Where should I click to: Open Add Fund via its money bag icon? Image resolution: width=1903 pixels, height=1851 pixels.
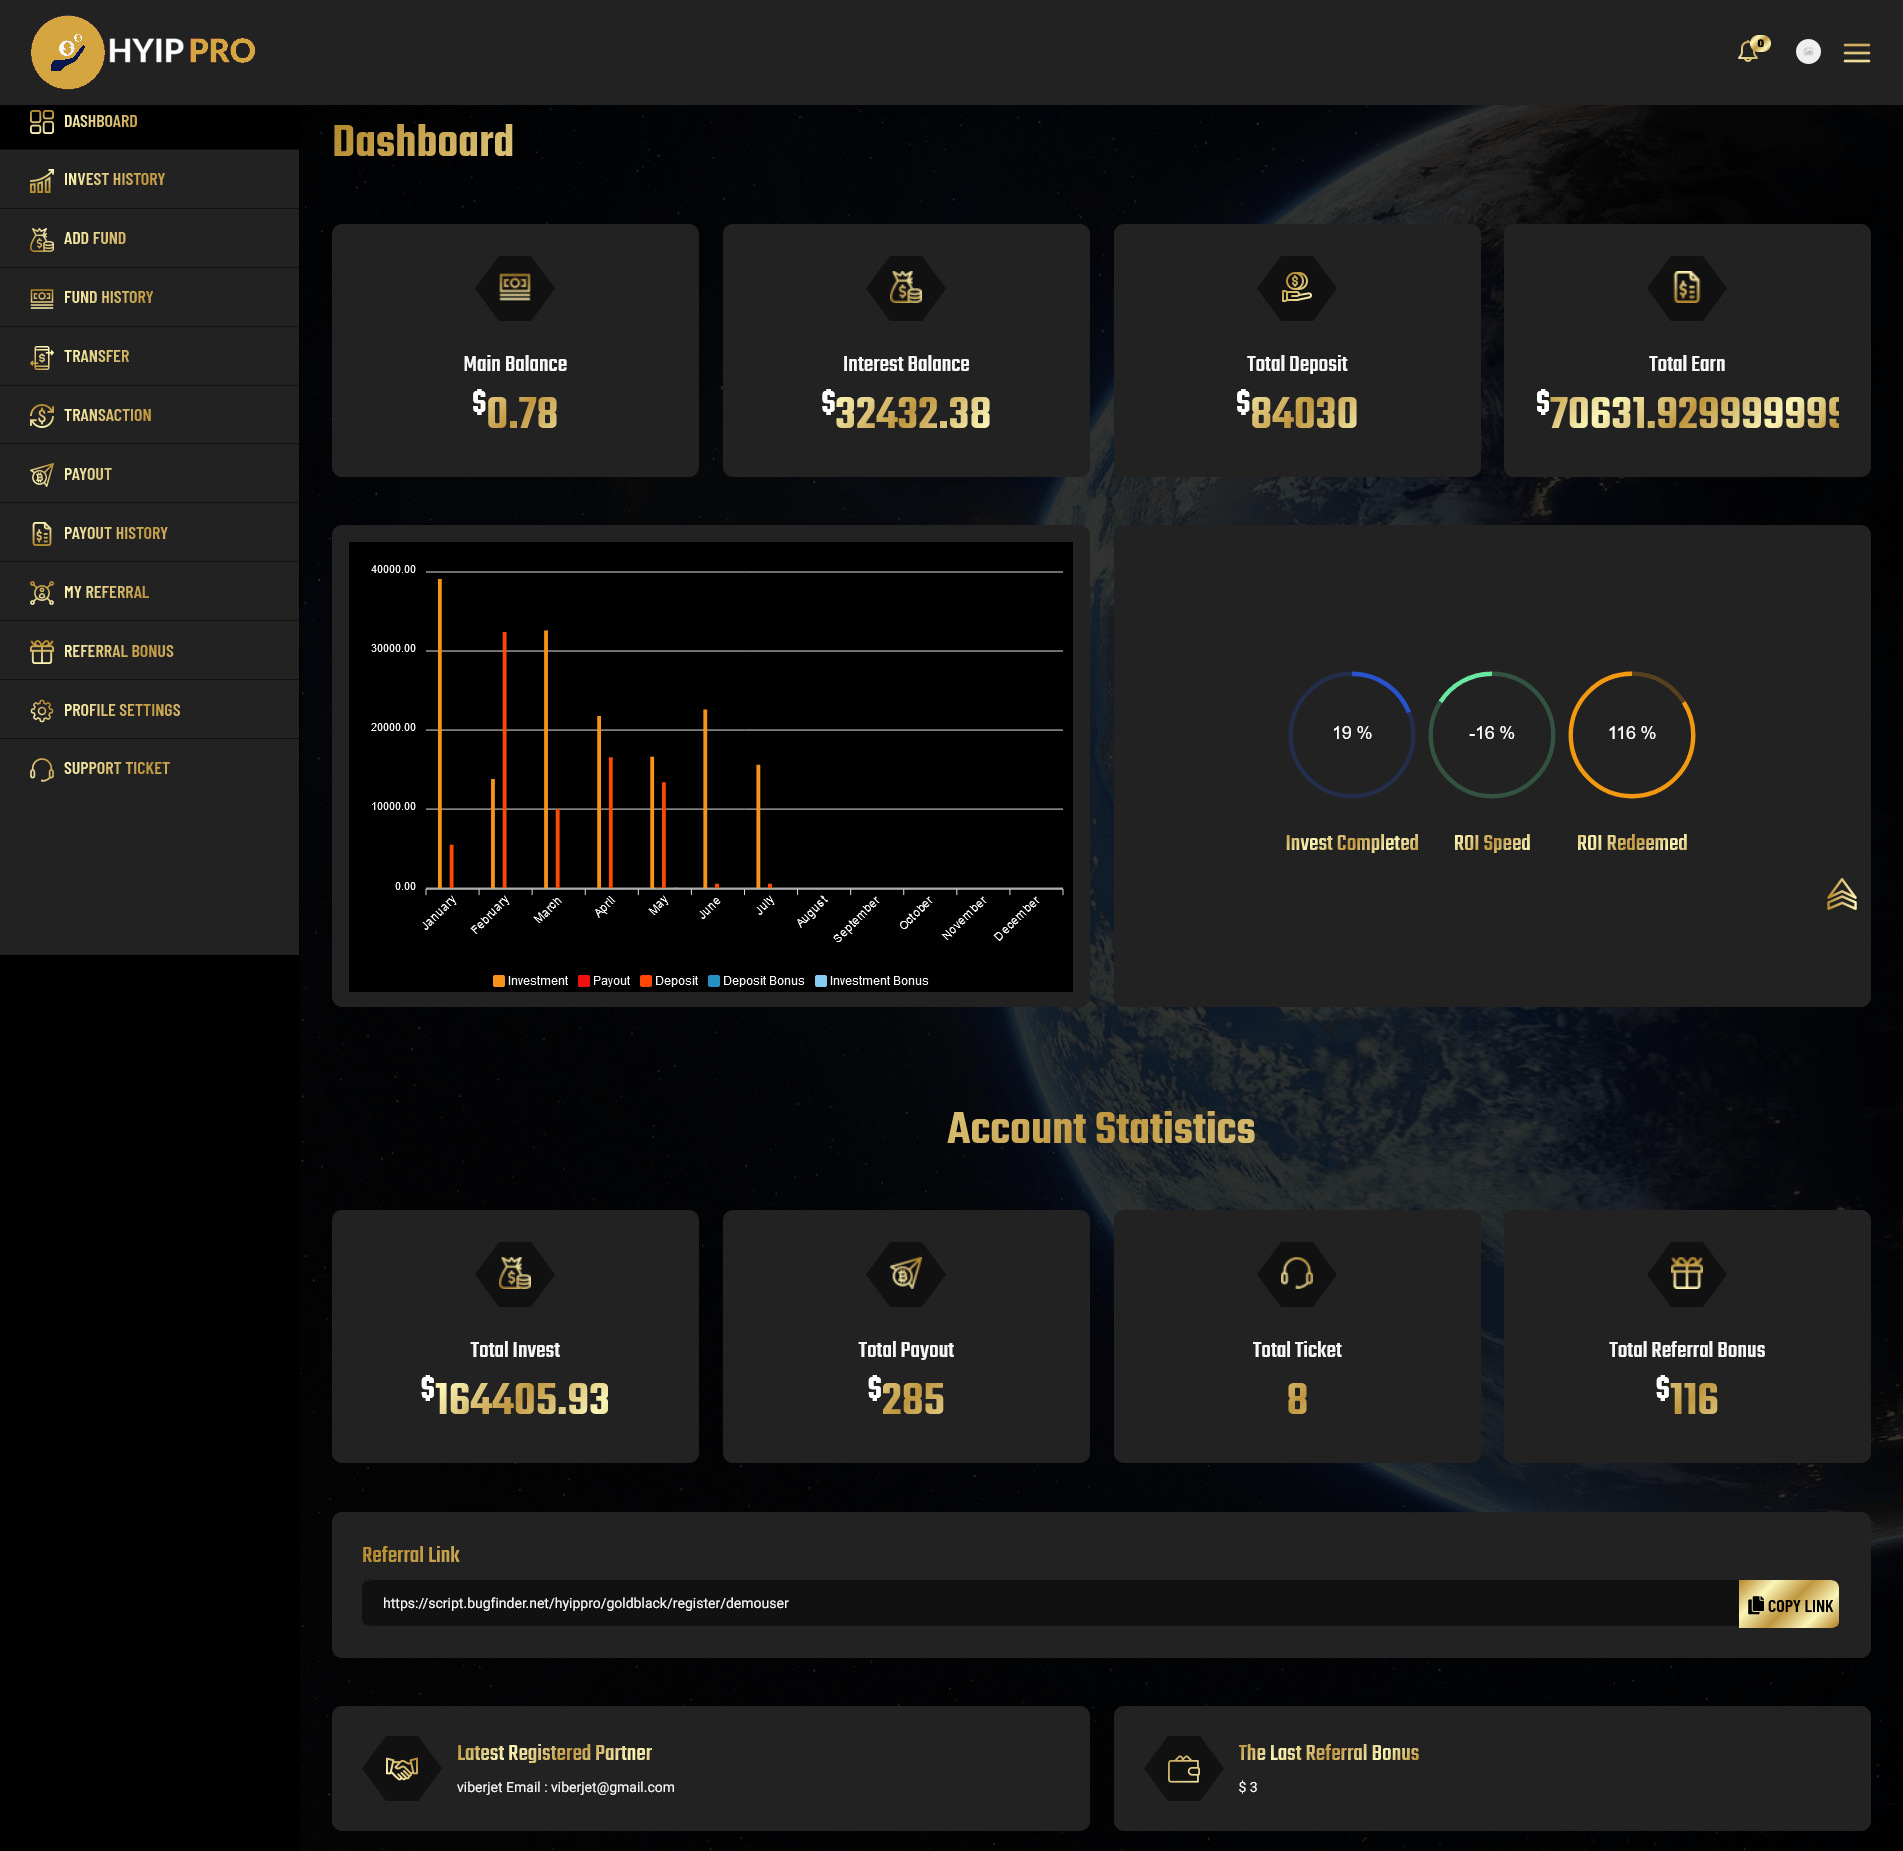coord(41,238)
